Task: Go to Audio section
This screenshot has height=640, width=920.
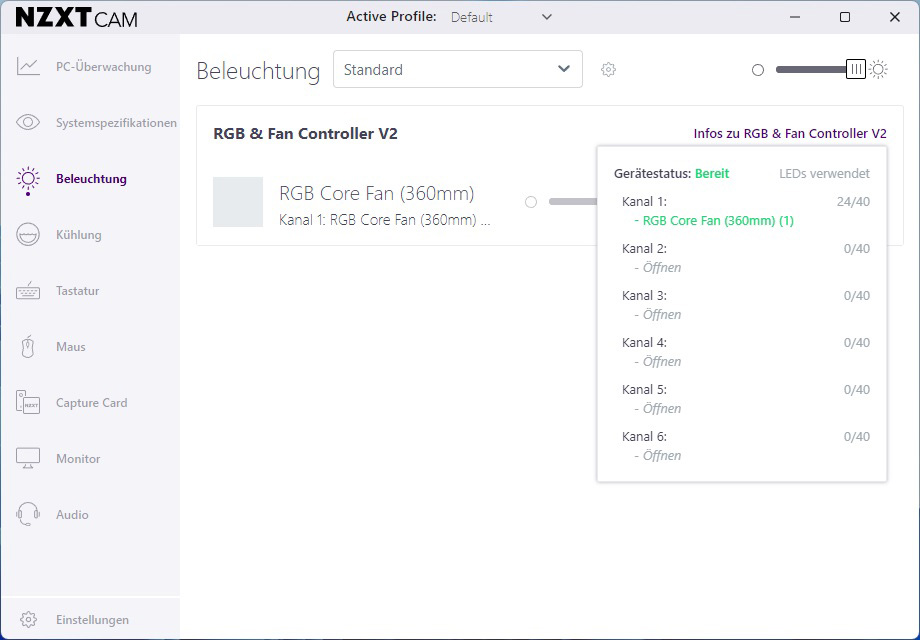Action: click(72, 515)
